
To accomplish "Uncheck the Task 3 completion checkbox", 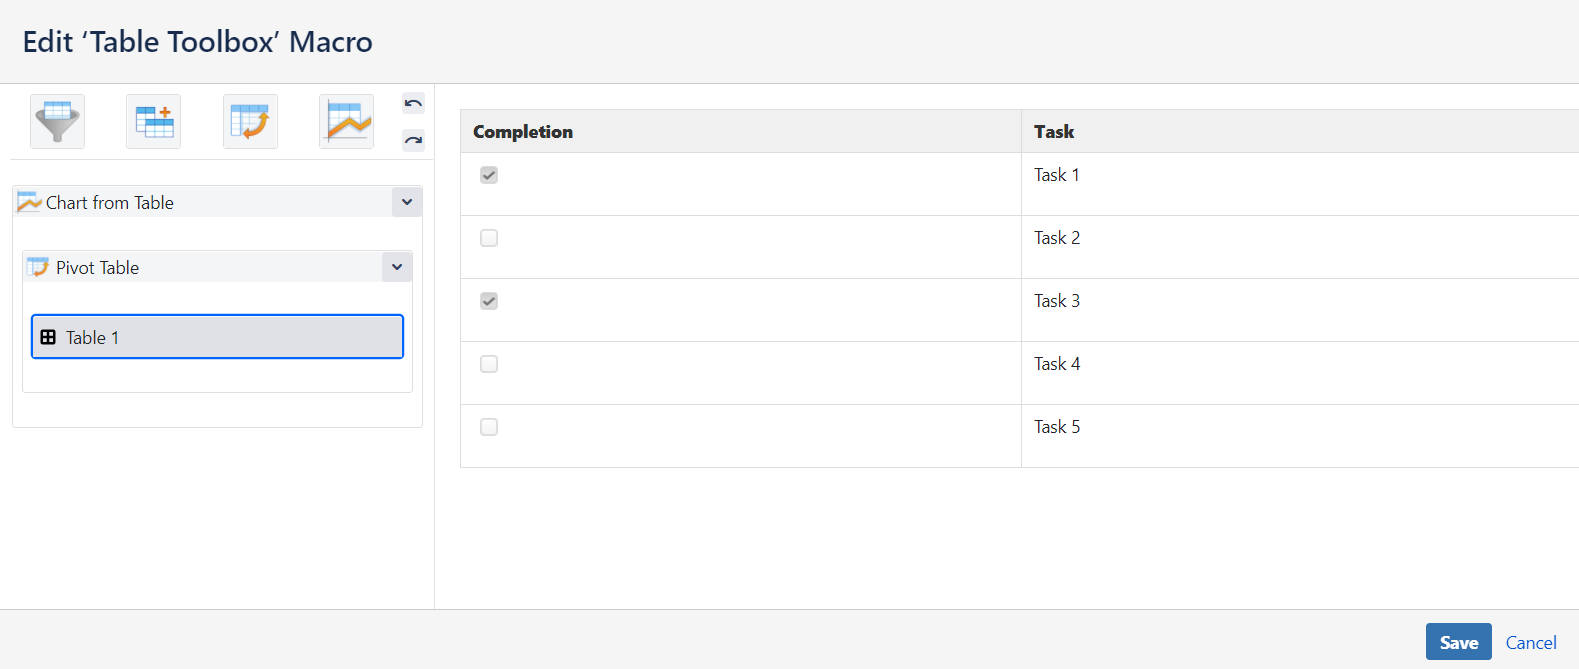I will [x=488, y=300].
